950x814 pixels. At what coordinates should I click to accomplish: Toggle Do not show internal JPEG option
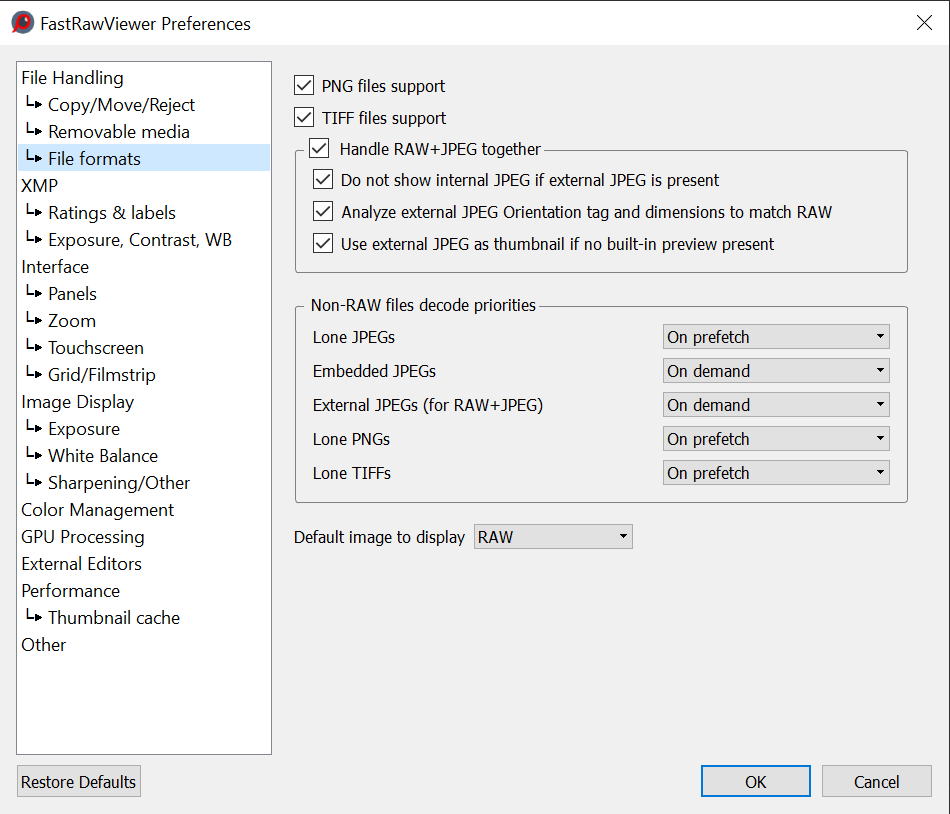pos(323,181)
